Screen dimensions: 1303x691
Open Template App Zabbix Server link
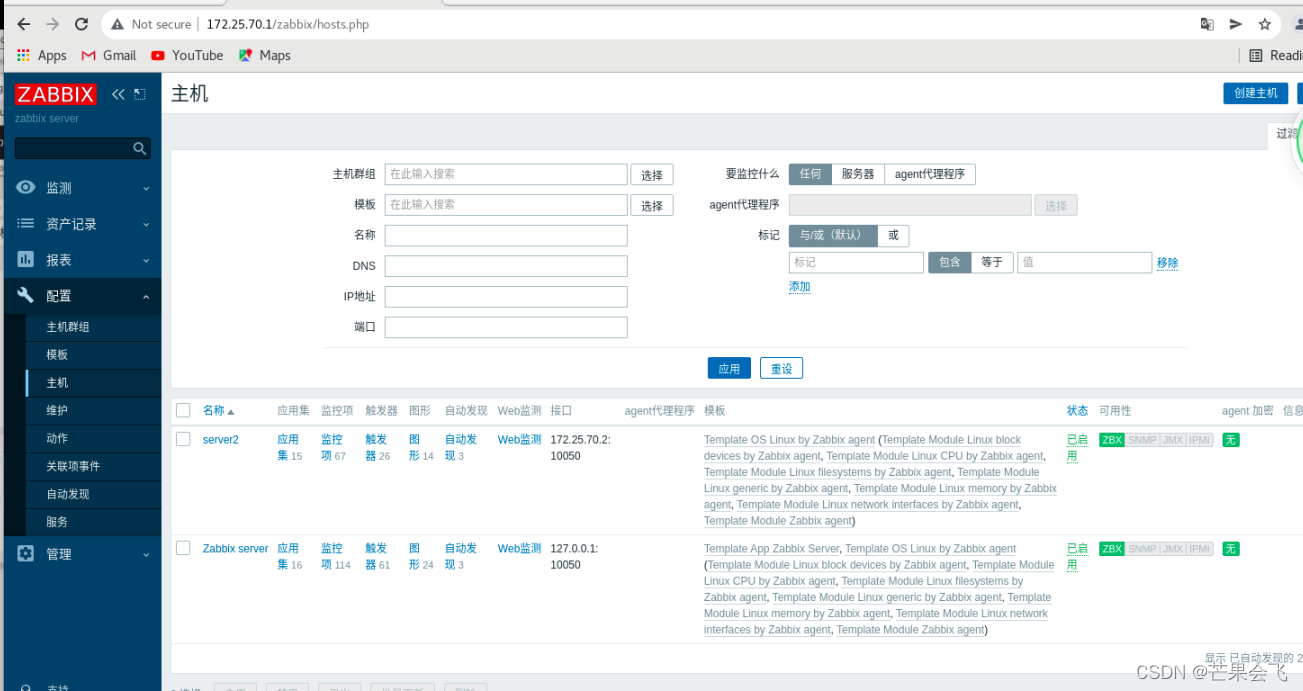pos(771,549)
